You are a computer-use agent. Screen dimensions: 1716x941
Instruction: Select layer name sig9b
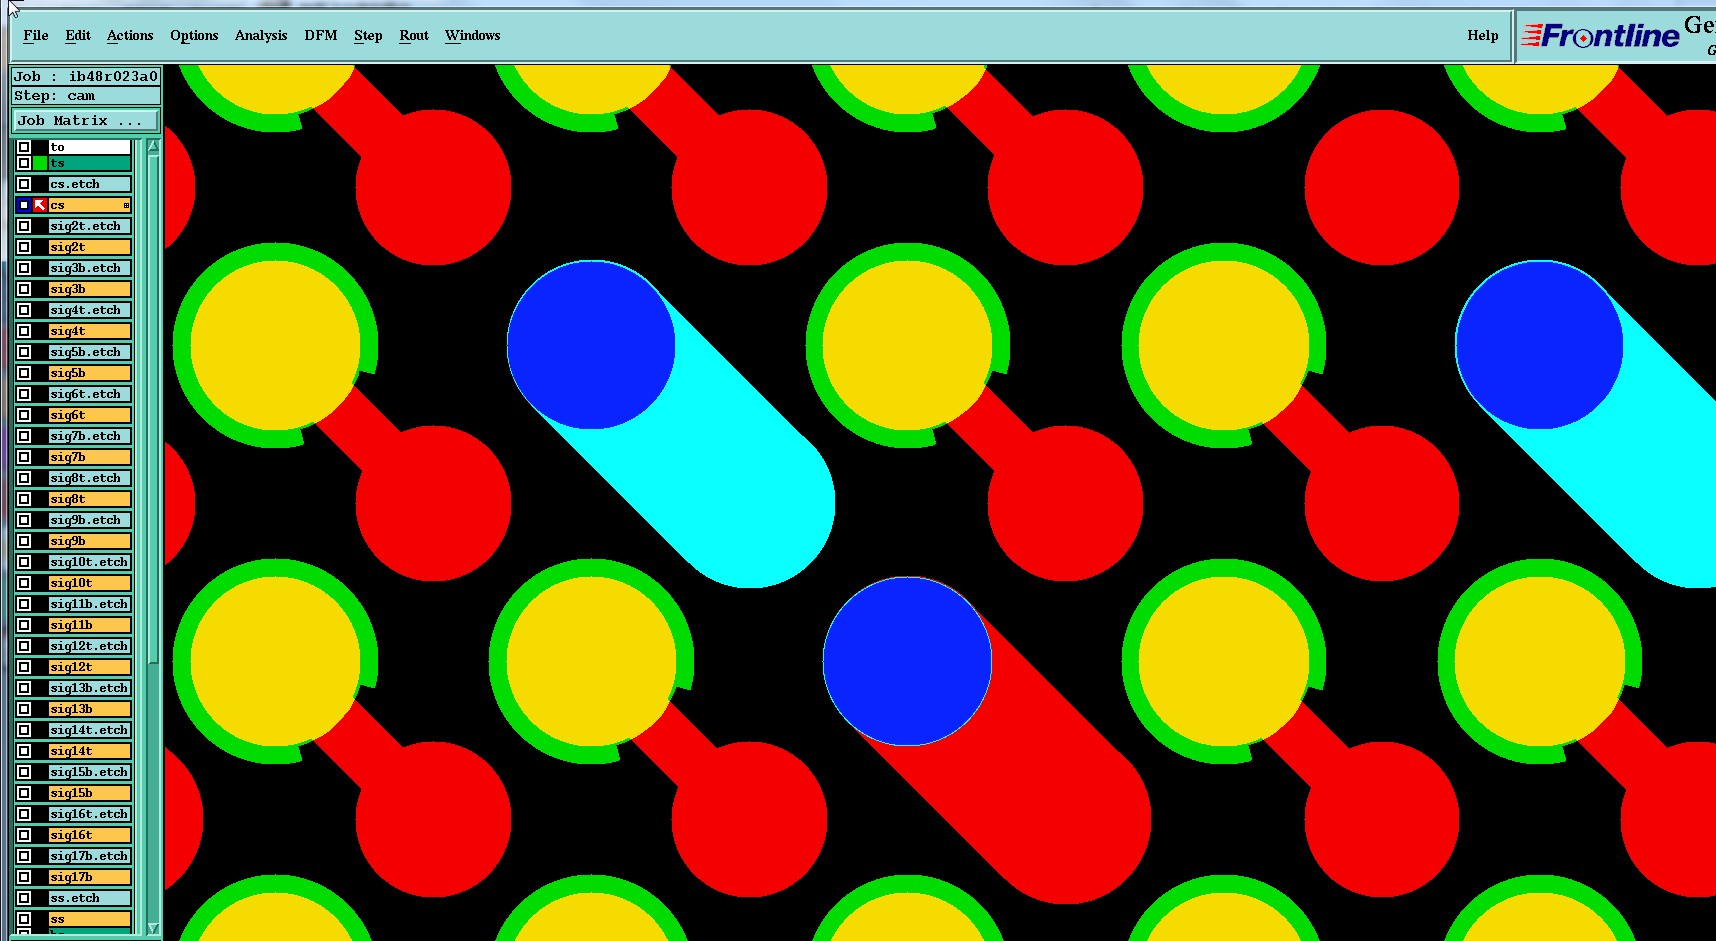[90, 541]
